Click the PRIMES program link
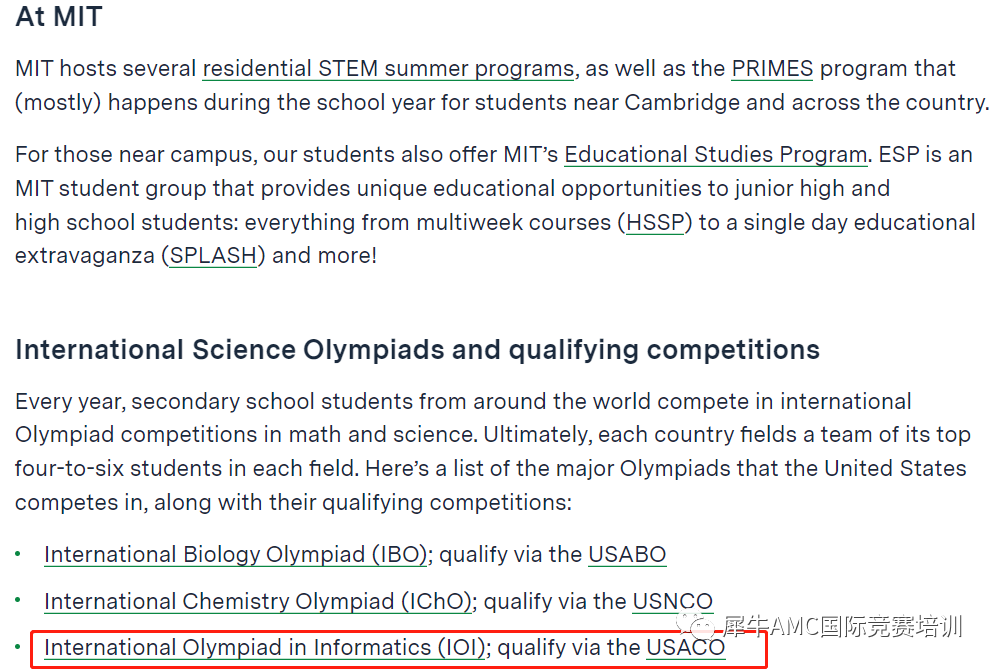 (x=772, y=69)
